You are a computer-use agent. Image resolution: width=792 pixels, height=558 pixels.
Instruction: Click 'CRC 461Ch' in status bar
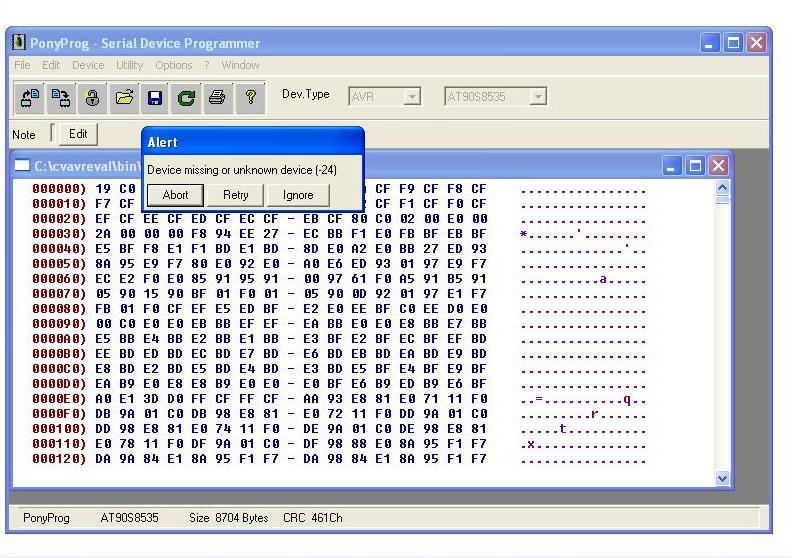tap(313, 518)
